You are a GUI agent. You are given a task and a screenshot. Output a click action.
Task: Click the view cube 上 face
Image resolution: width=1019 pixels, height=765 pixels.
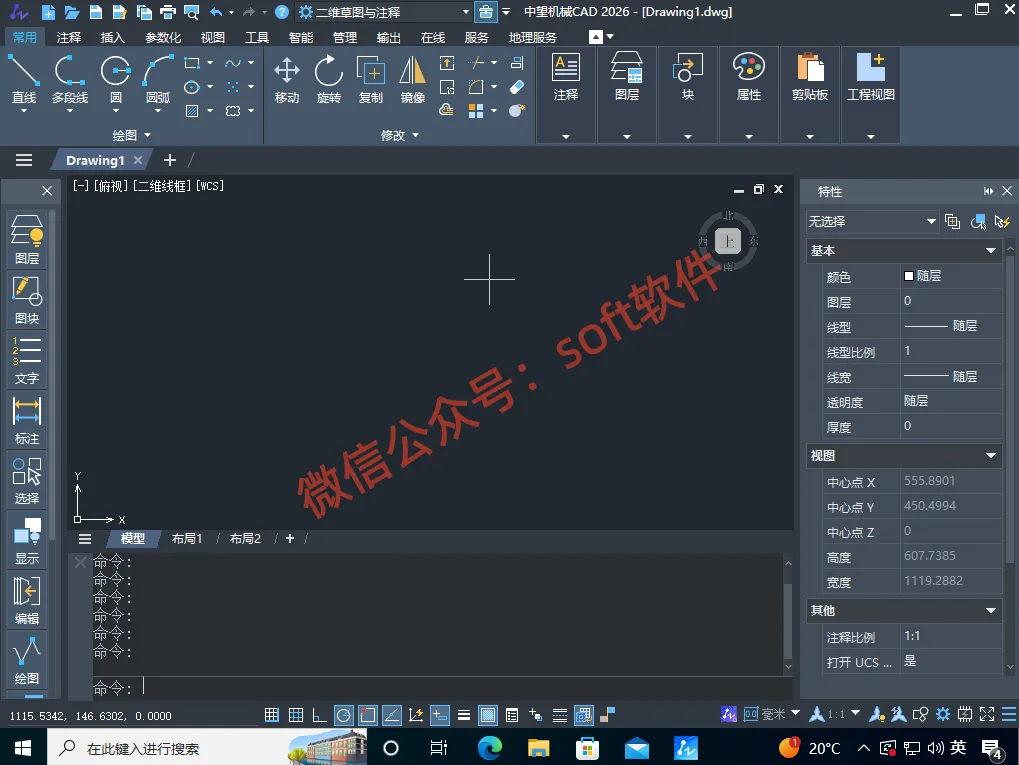click(x=728, y=241)
